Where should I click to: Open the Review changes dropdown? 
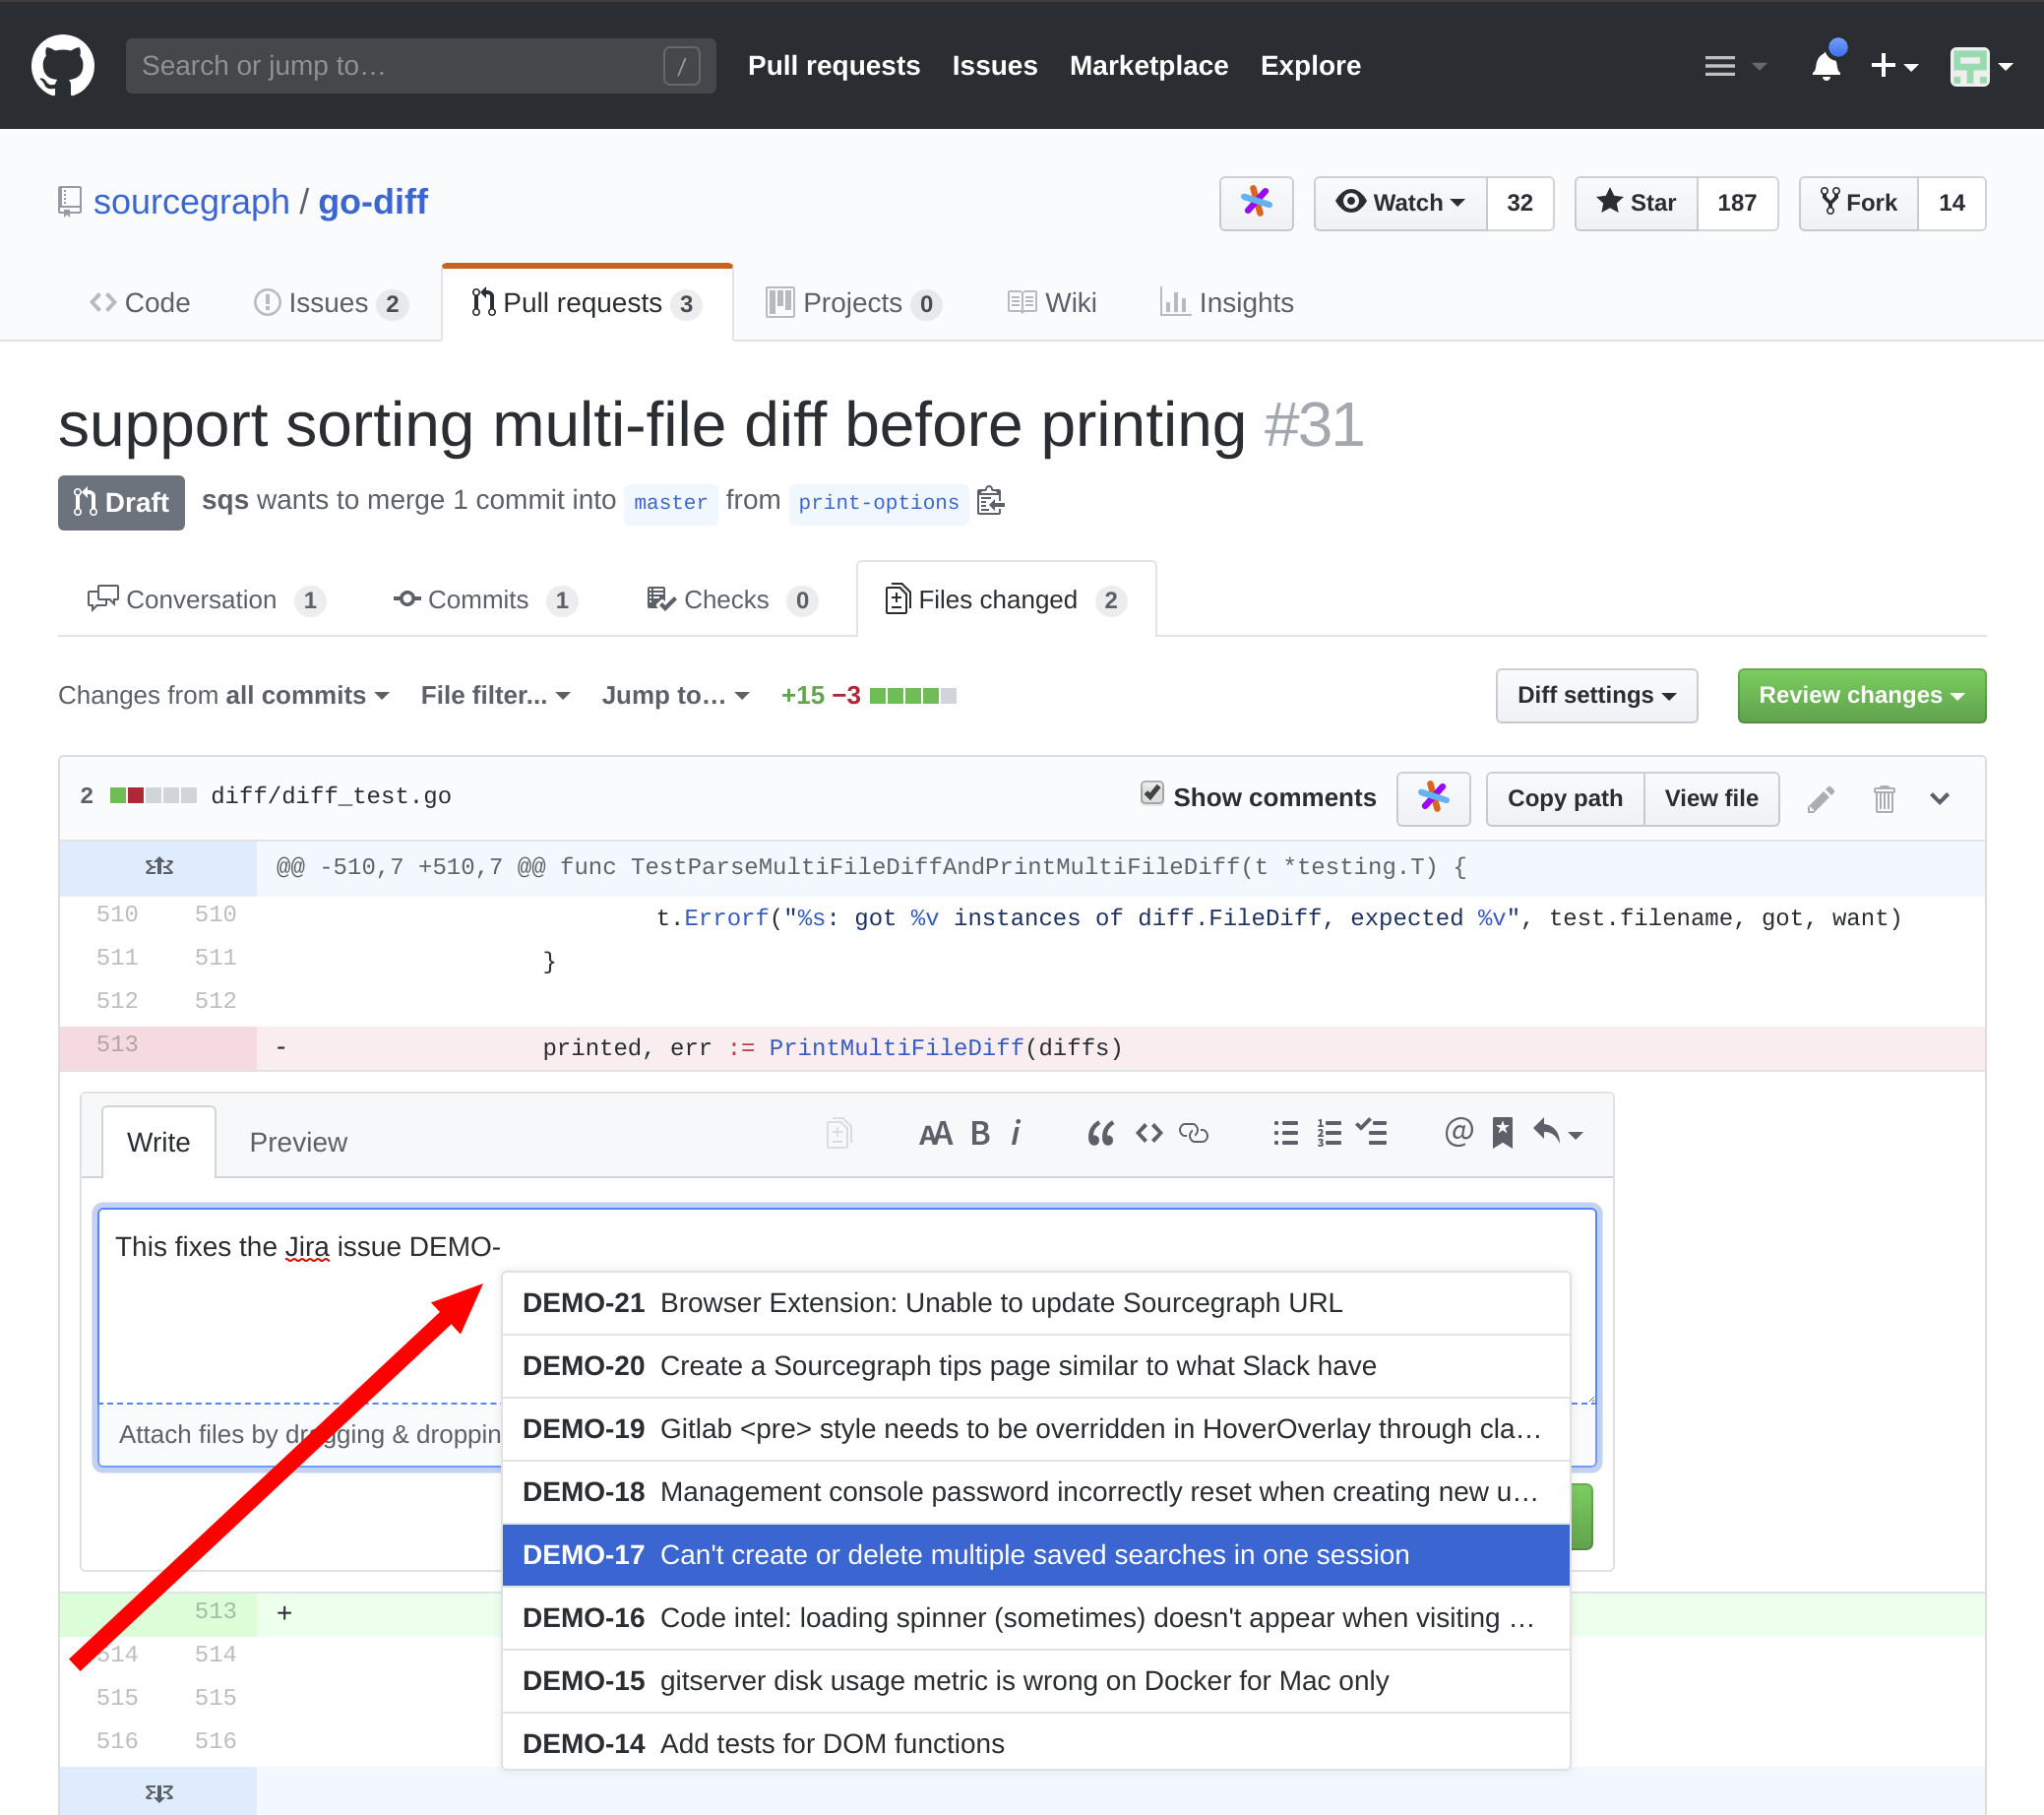[1860, 695]
